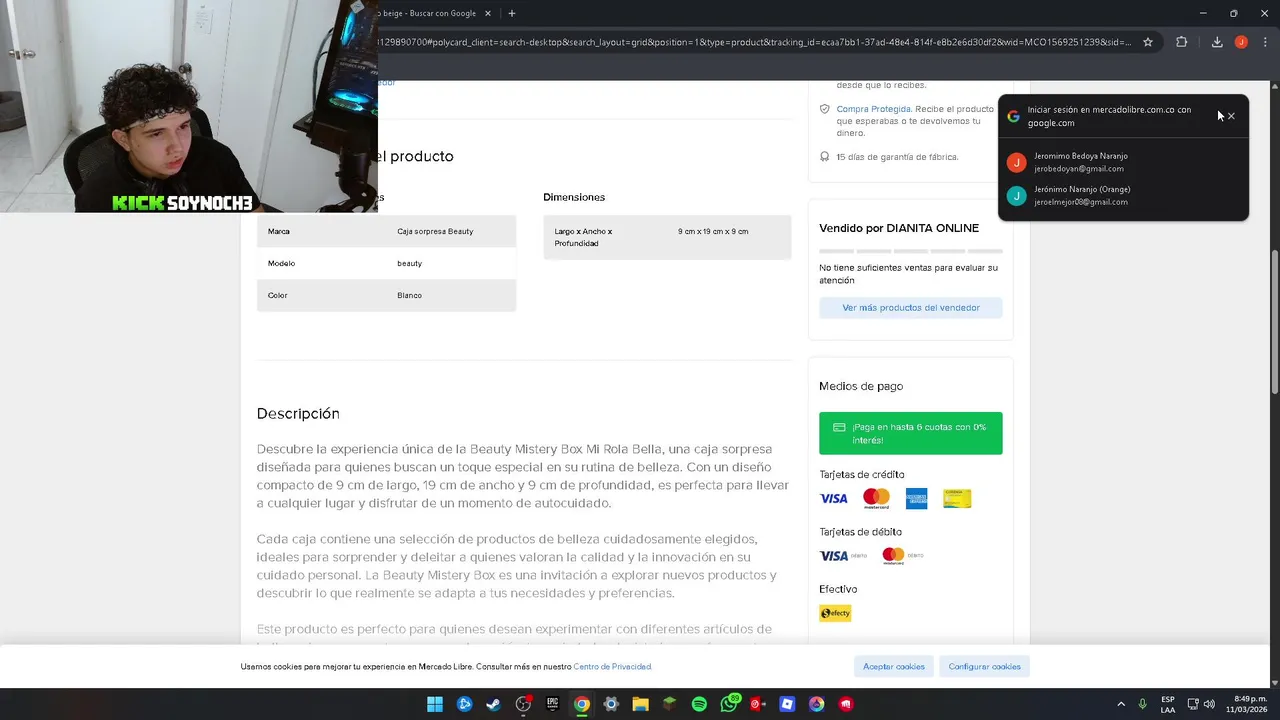Click the Mastercard credit logo
The width and height of the screenshot is (1280, 720).
(x=876, y=498)
